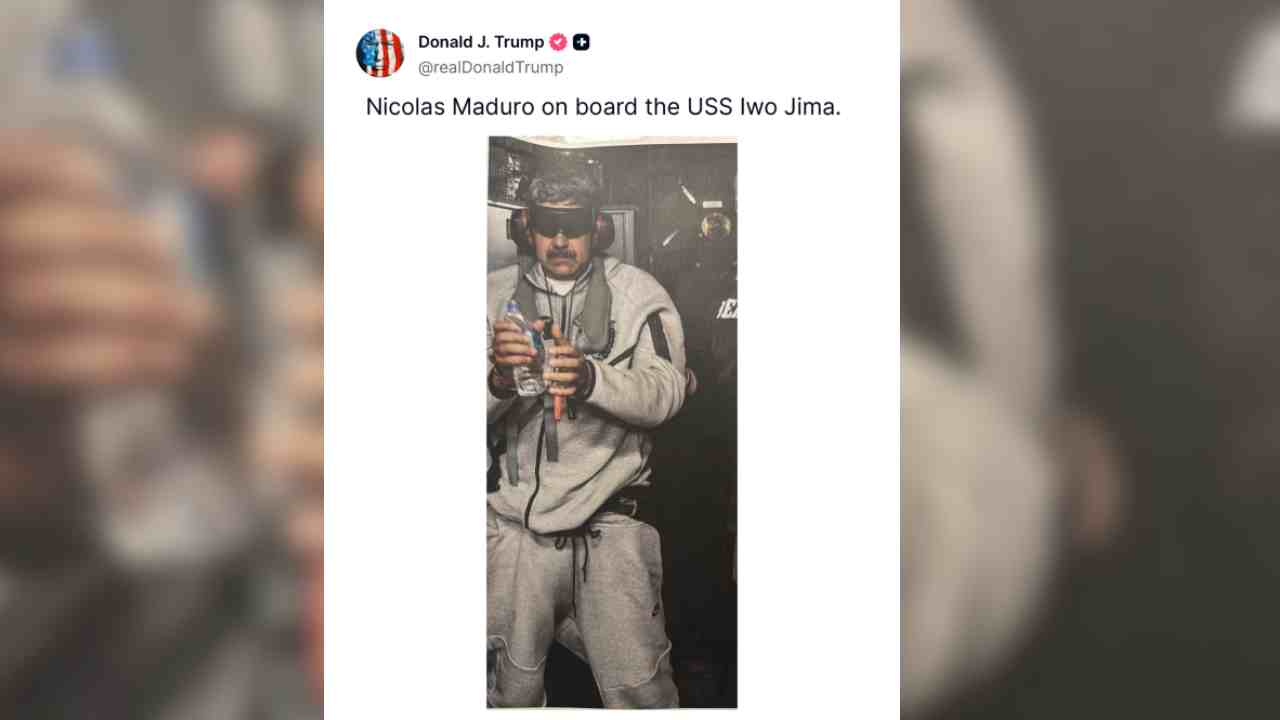1280x720 pixels.
Task: Click white space right of the plus badge
Action: coord(740,42)
